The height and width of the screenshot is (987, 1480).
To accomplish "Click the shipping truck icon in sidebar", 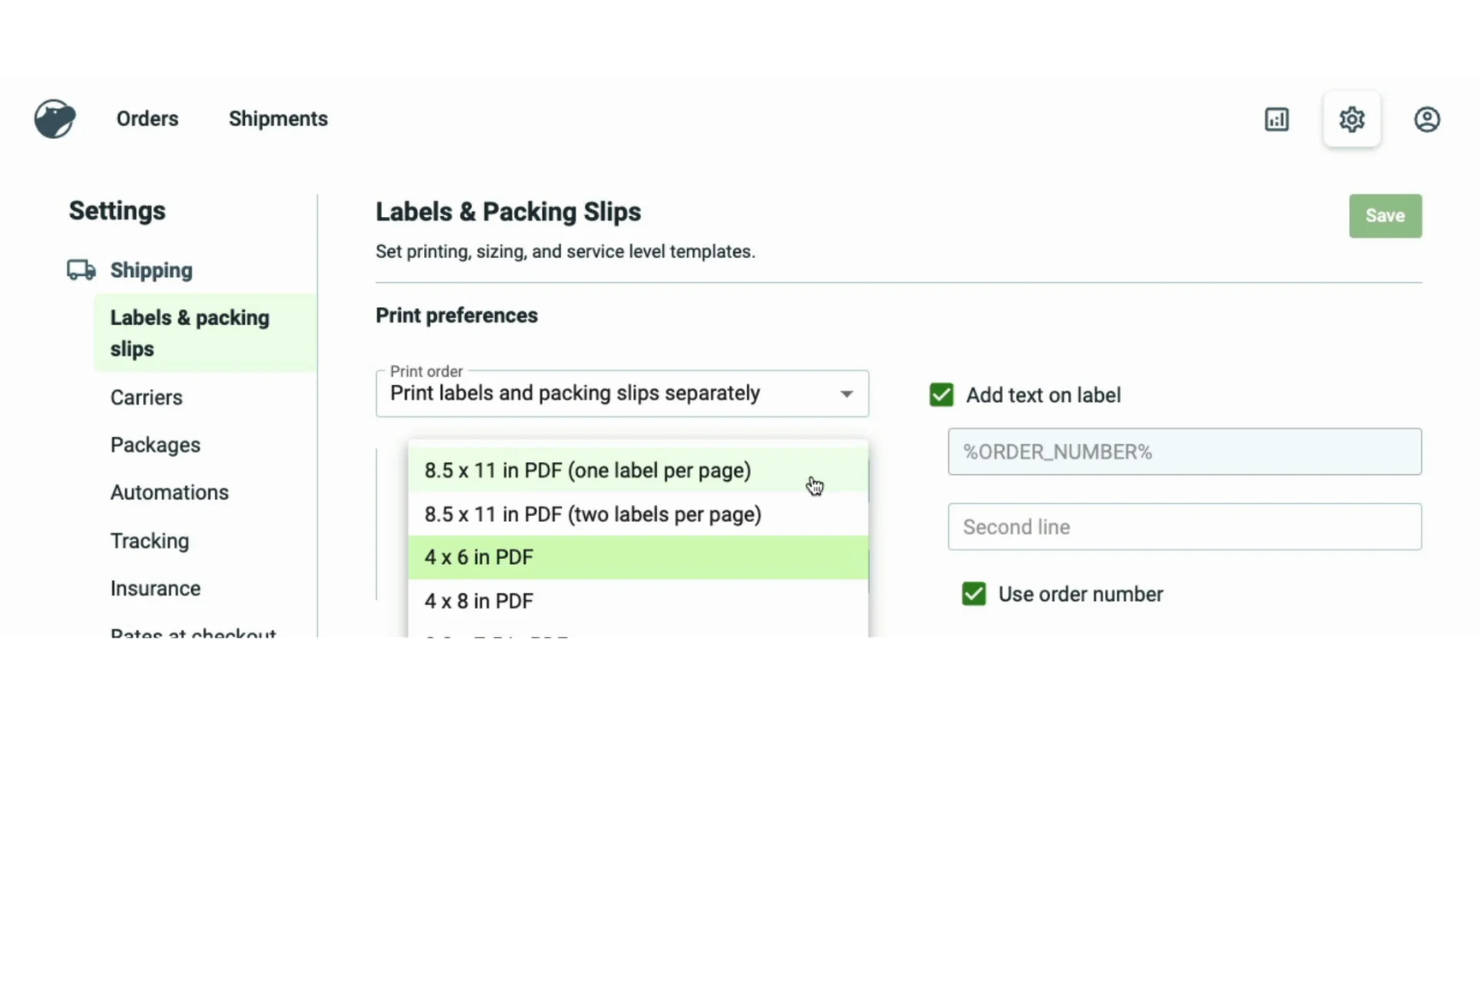I will coord(79,269).
